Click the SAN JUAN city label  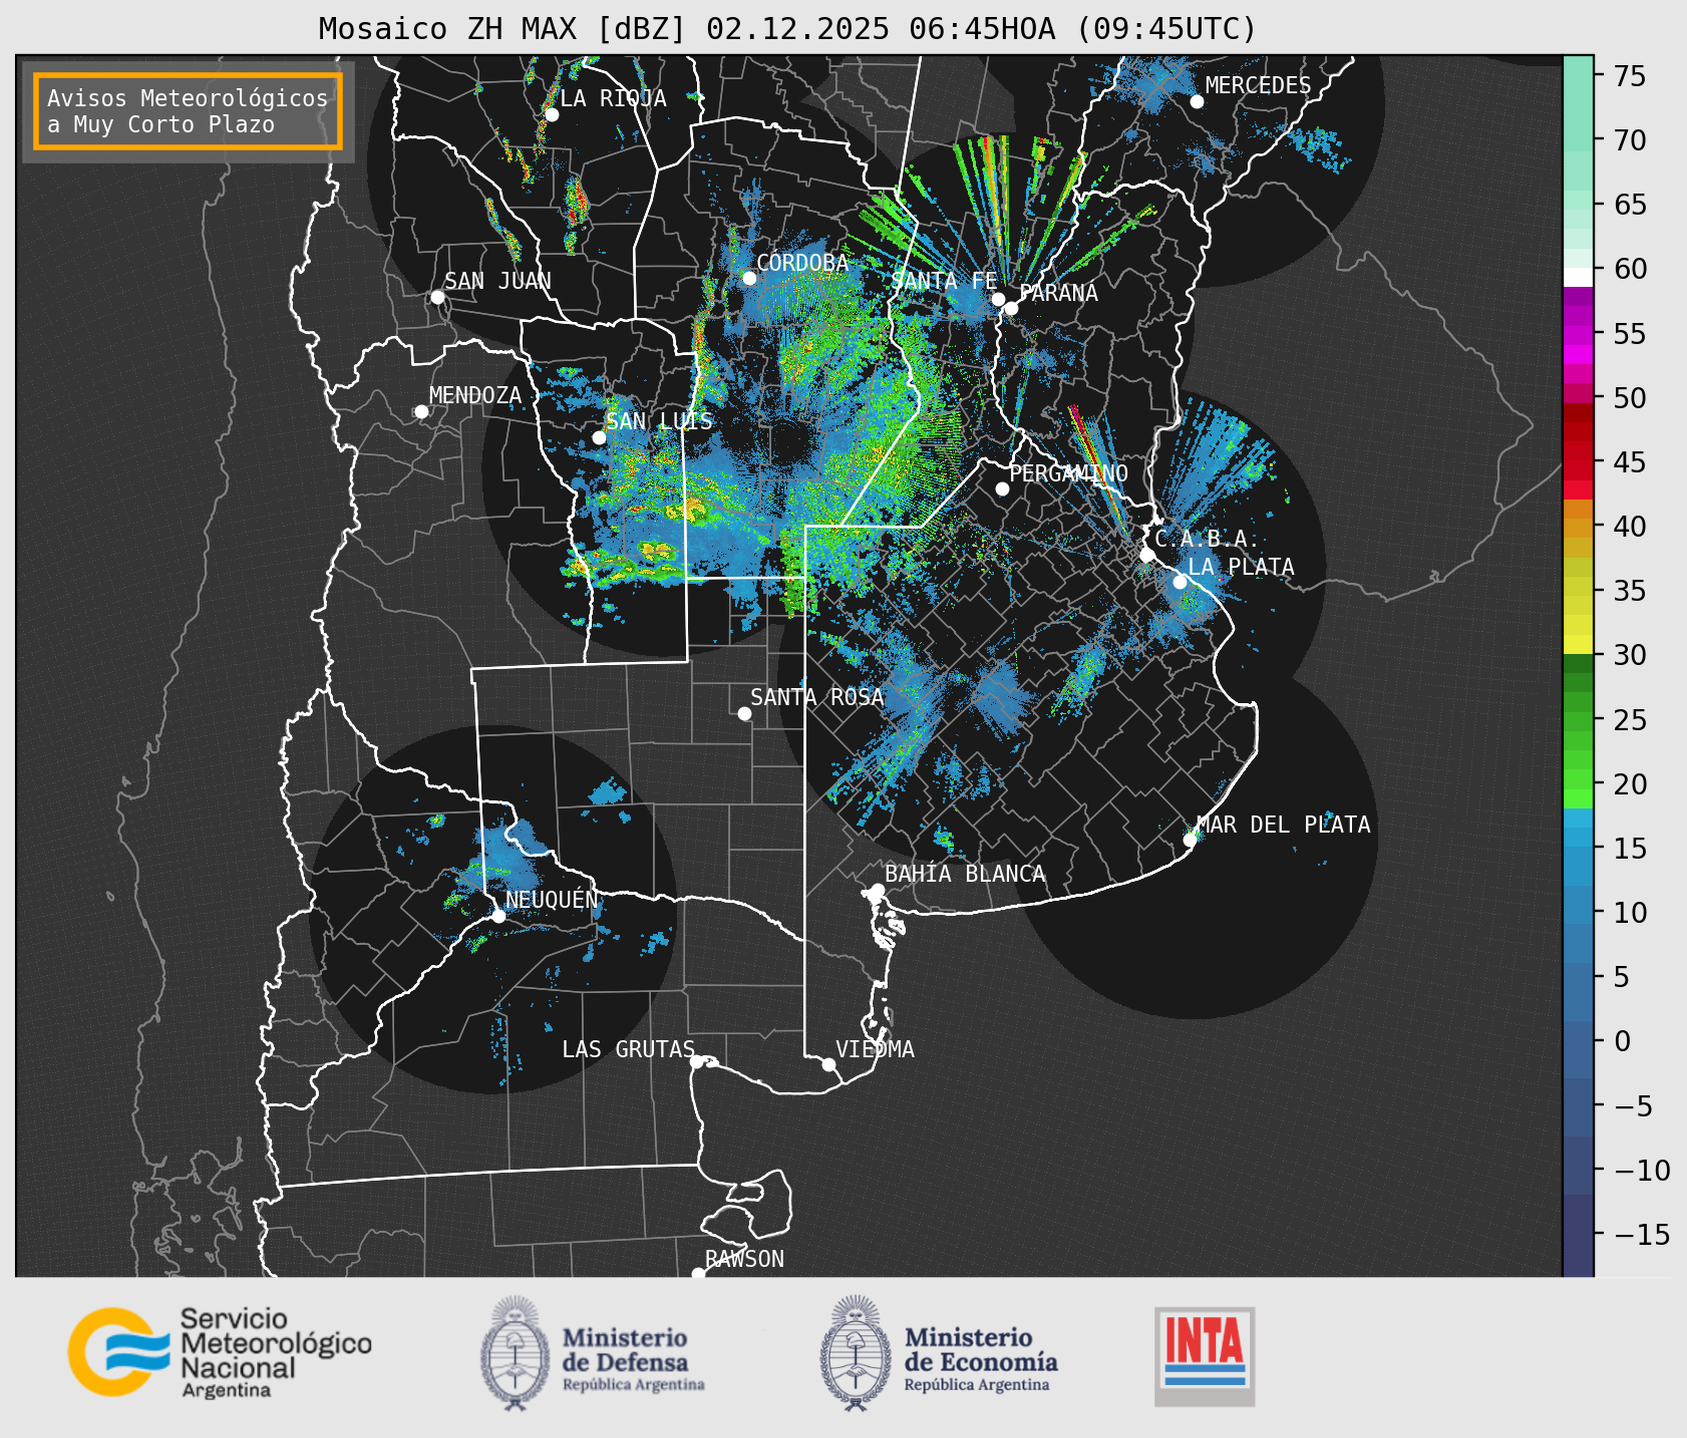coord(498,281)
